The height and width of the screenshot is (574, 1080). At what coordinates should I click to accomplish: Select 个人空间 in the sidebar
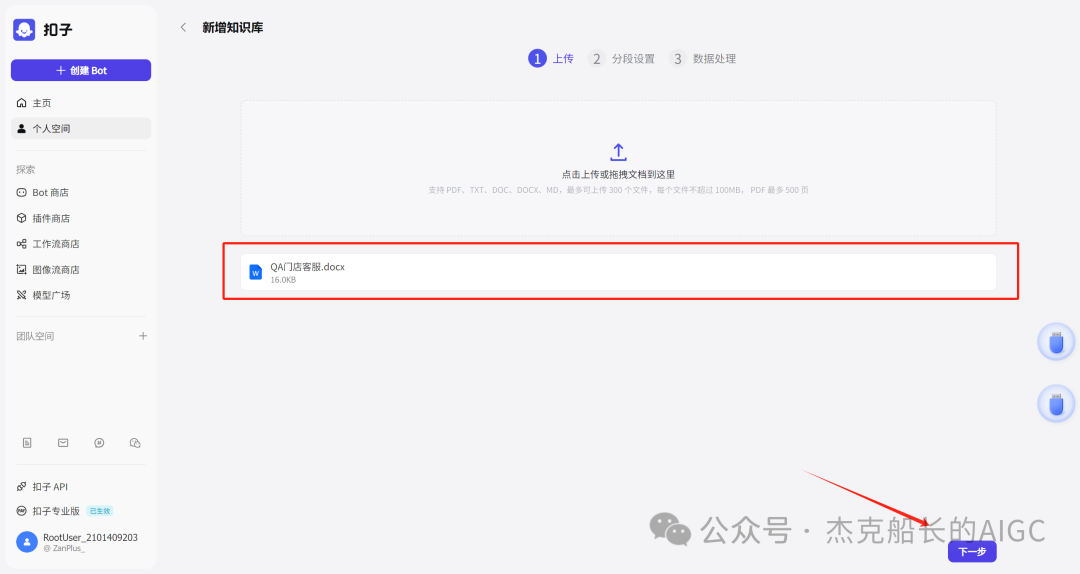click(x=81, y=128)
